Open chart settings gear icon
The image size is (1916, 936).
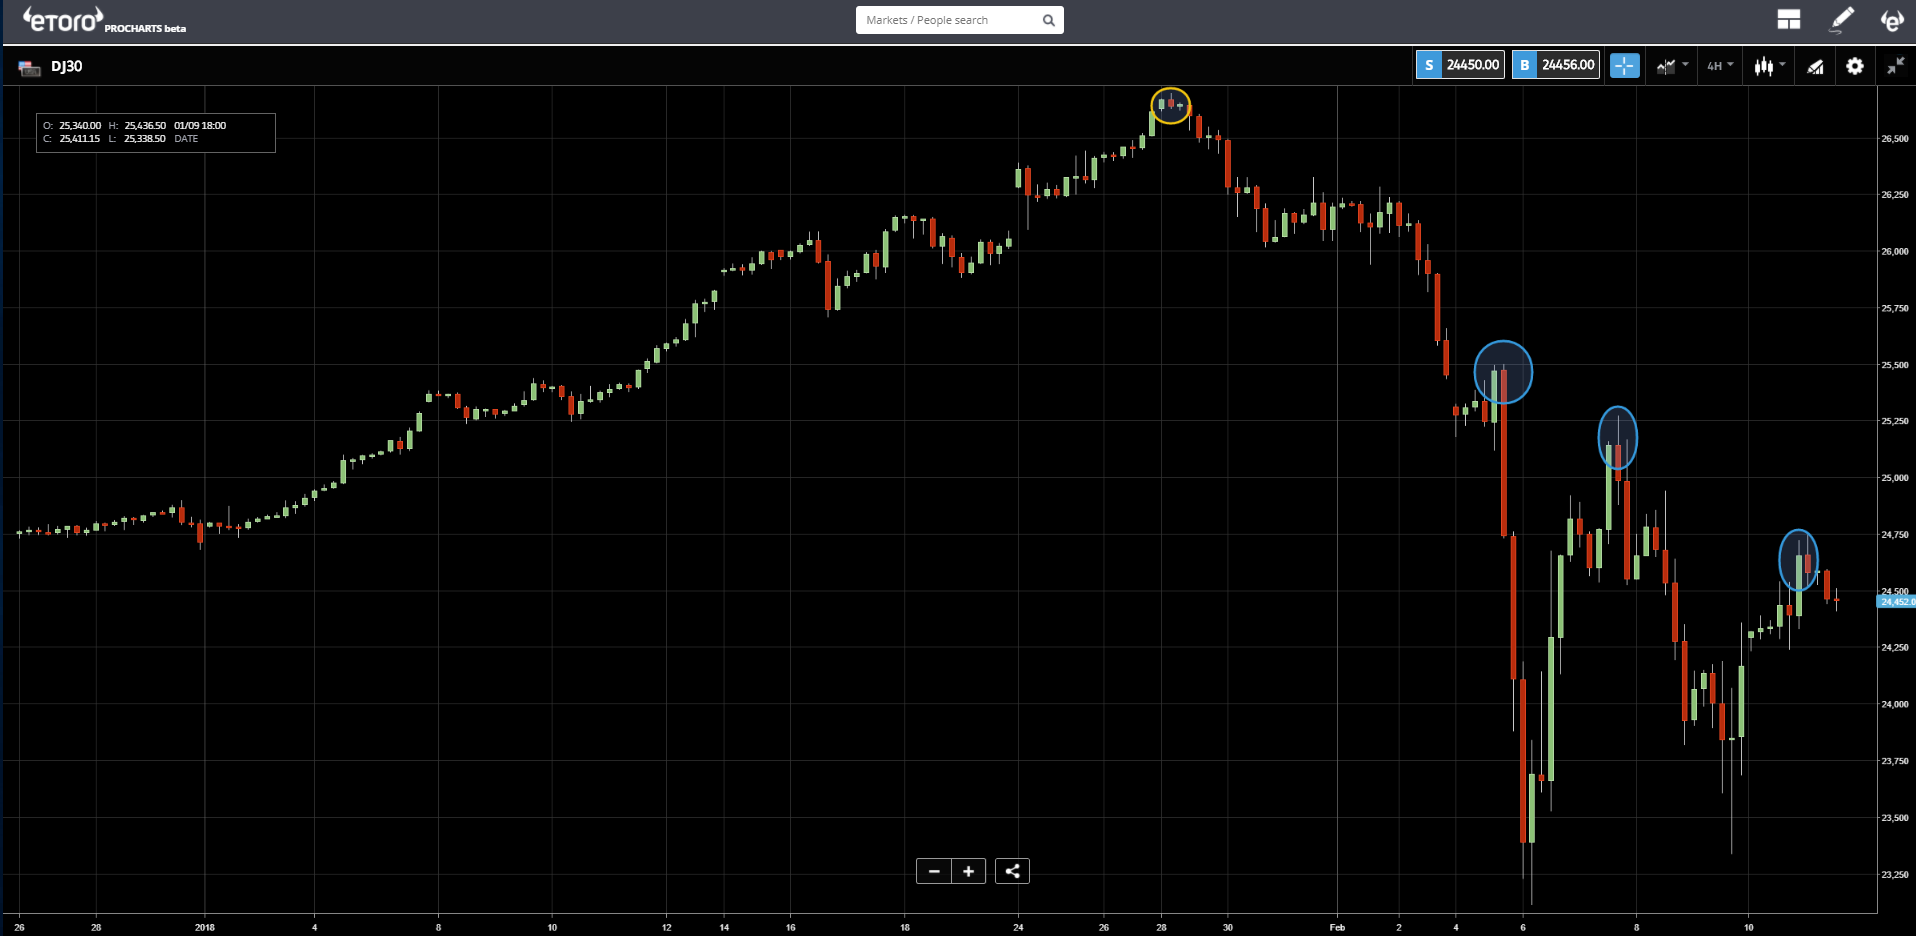pyautogui.click(x=1855, y=66)
